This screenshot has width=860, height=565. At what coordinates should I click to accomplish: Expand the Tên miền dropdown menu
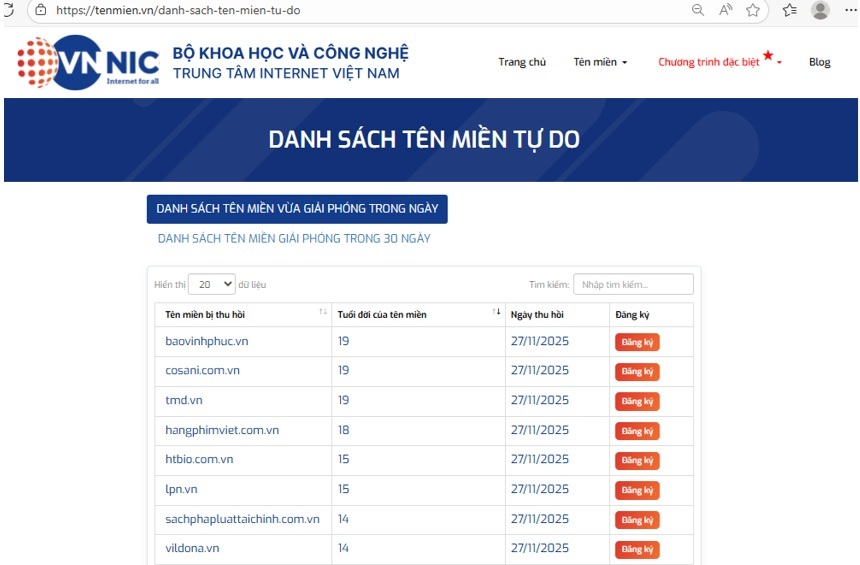point(600,62)
